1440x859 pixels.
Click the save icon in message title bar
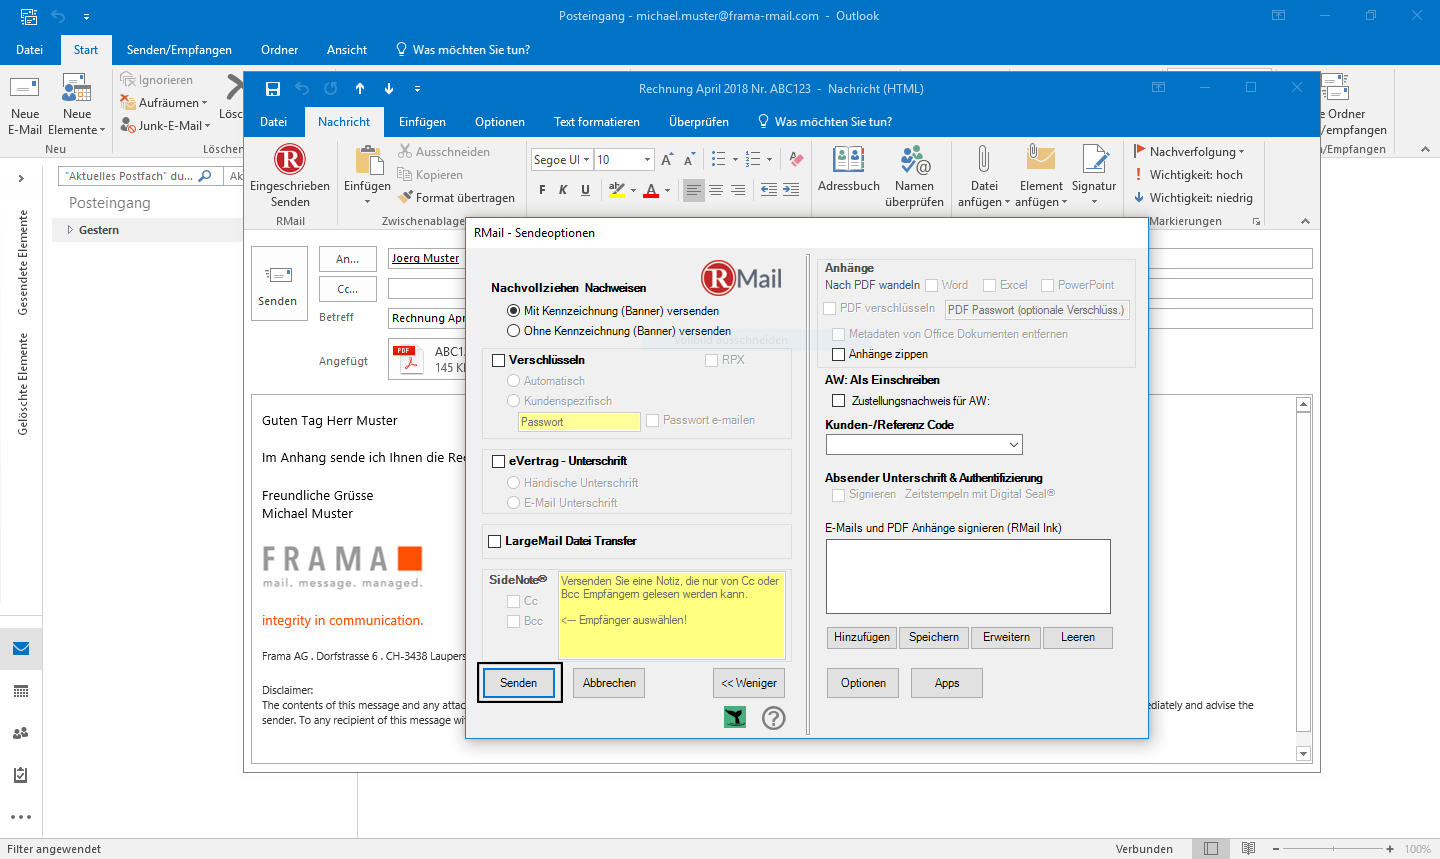click(x=272, y=89)
